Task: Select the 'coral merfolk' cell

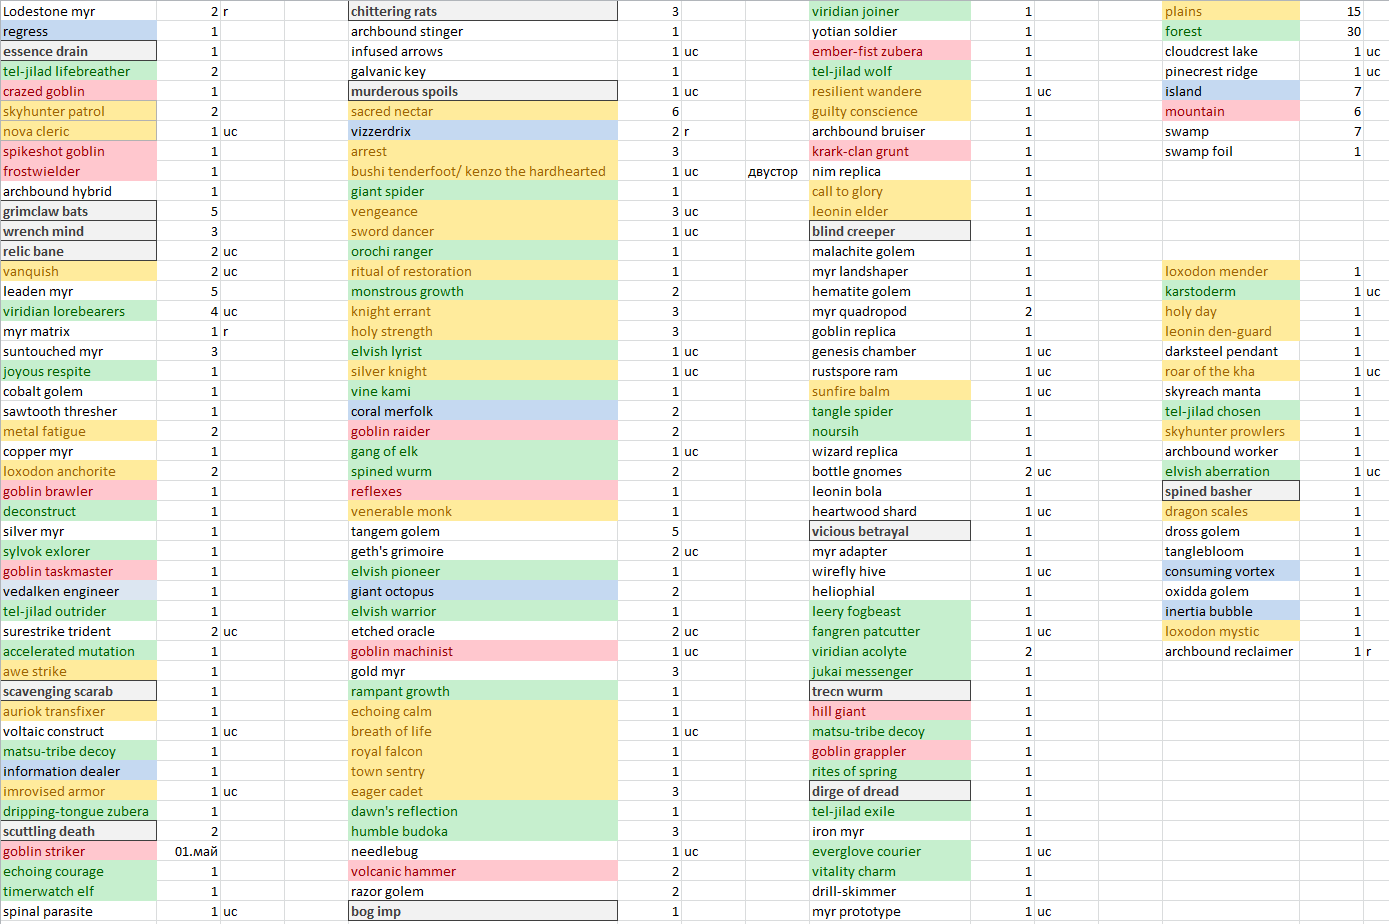Action: 483,411
